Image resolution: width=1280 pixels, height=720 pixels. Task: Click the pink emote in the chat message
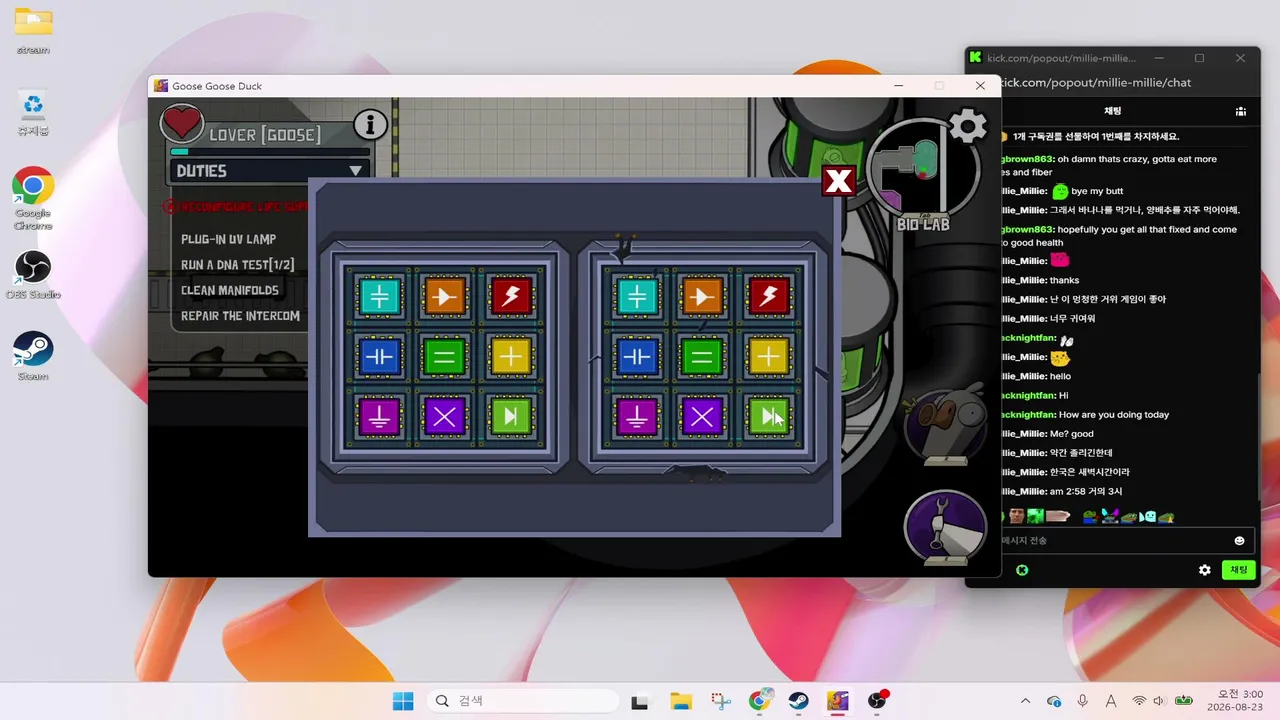(x=1059, y=260)
